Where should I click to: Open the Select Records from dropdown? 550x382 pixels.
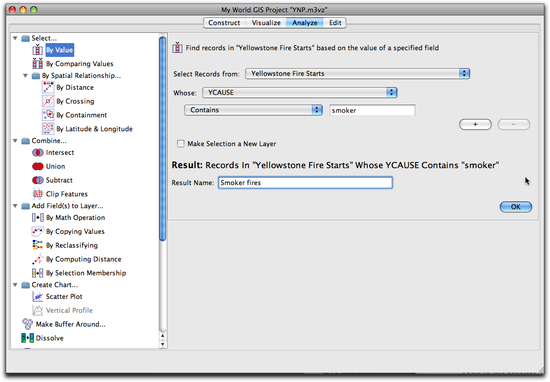[x=357, y=74]
